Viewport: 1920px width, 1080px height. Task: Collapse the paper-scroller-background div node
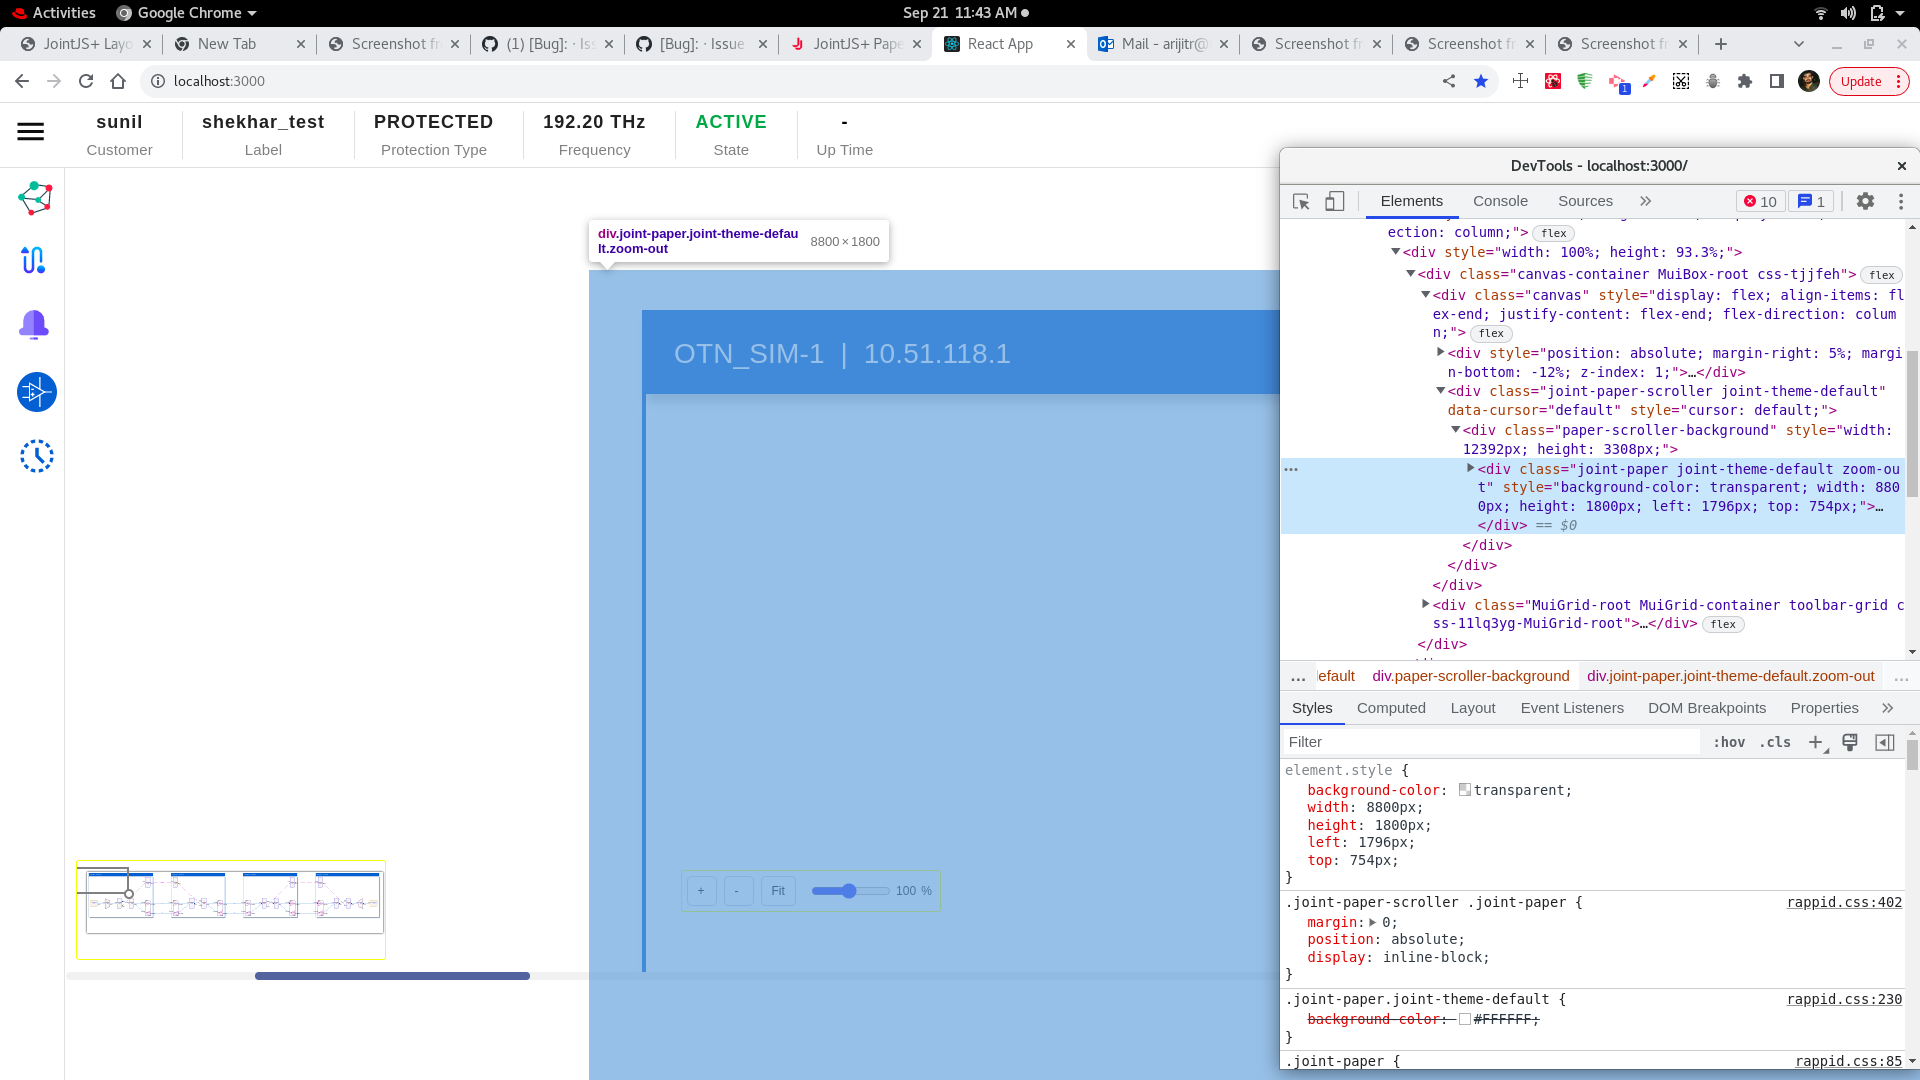1456,430
